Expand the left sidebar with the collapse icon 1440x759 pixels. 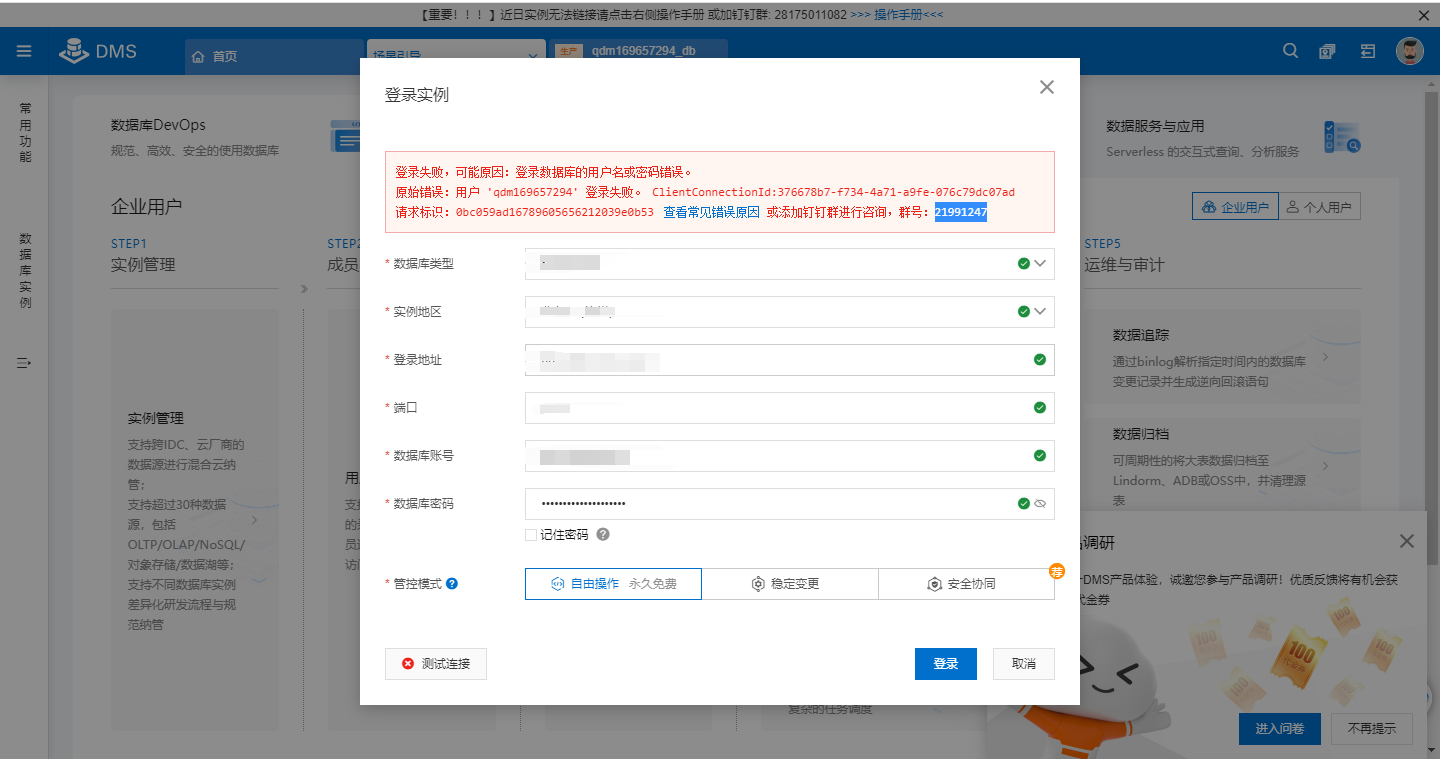coord(24,363)
